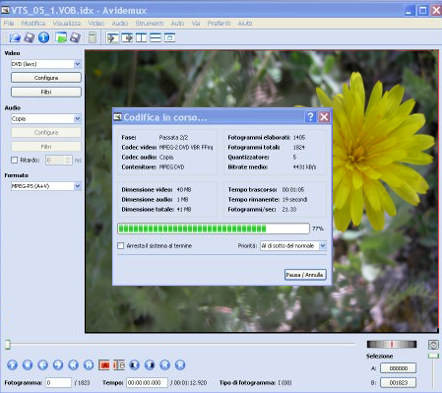Click the green encoding progress bar
The height and width of the screenshot is (393, 442).
[213, 228]
